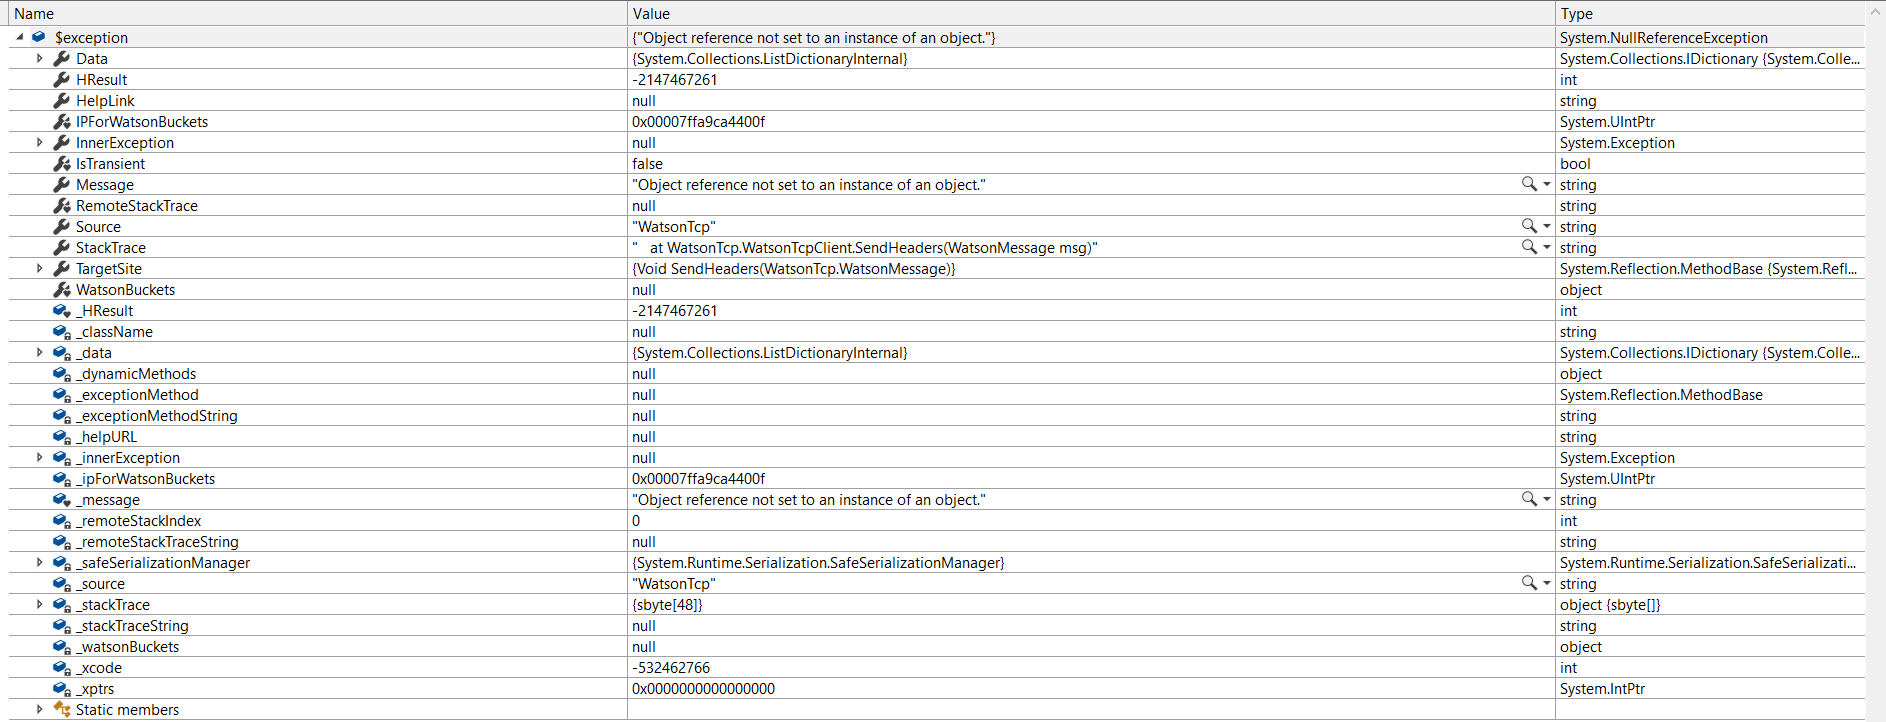Collapse the $exception root node

point(18,37)
